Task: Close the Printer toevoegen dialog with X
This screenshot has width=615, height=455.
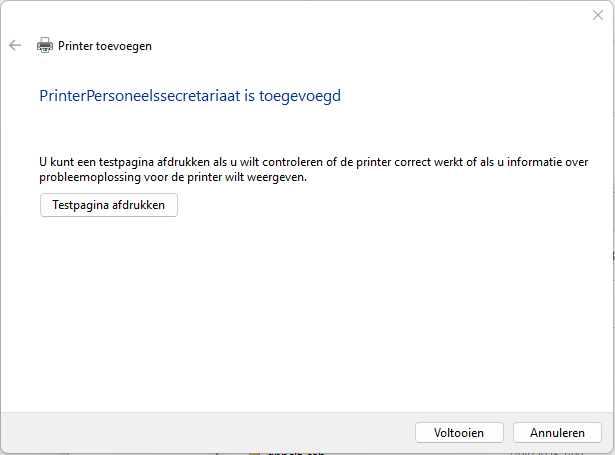Action: [597, 15]
